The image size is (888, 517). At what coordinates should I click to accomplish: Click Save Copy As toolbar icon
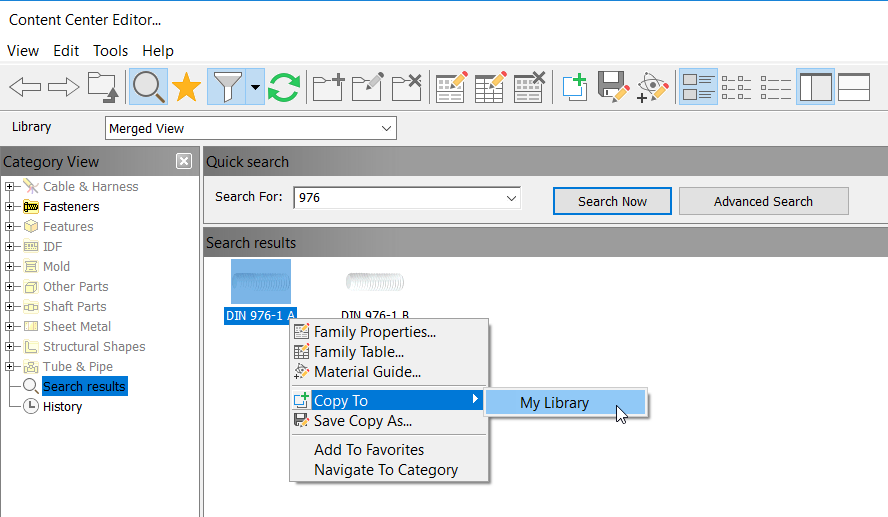click(x=613, y=87)
